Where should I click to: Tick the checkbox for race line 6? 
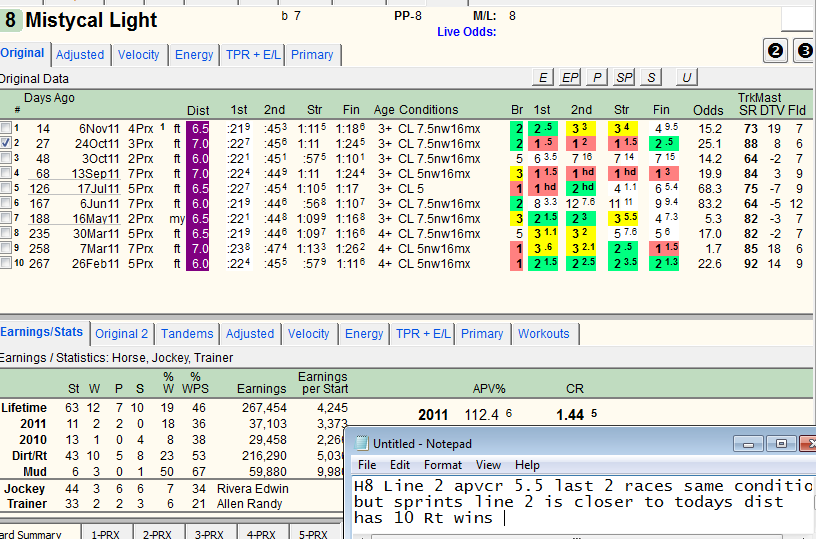(x=5, y=203)
